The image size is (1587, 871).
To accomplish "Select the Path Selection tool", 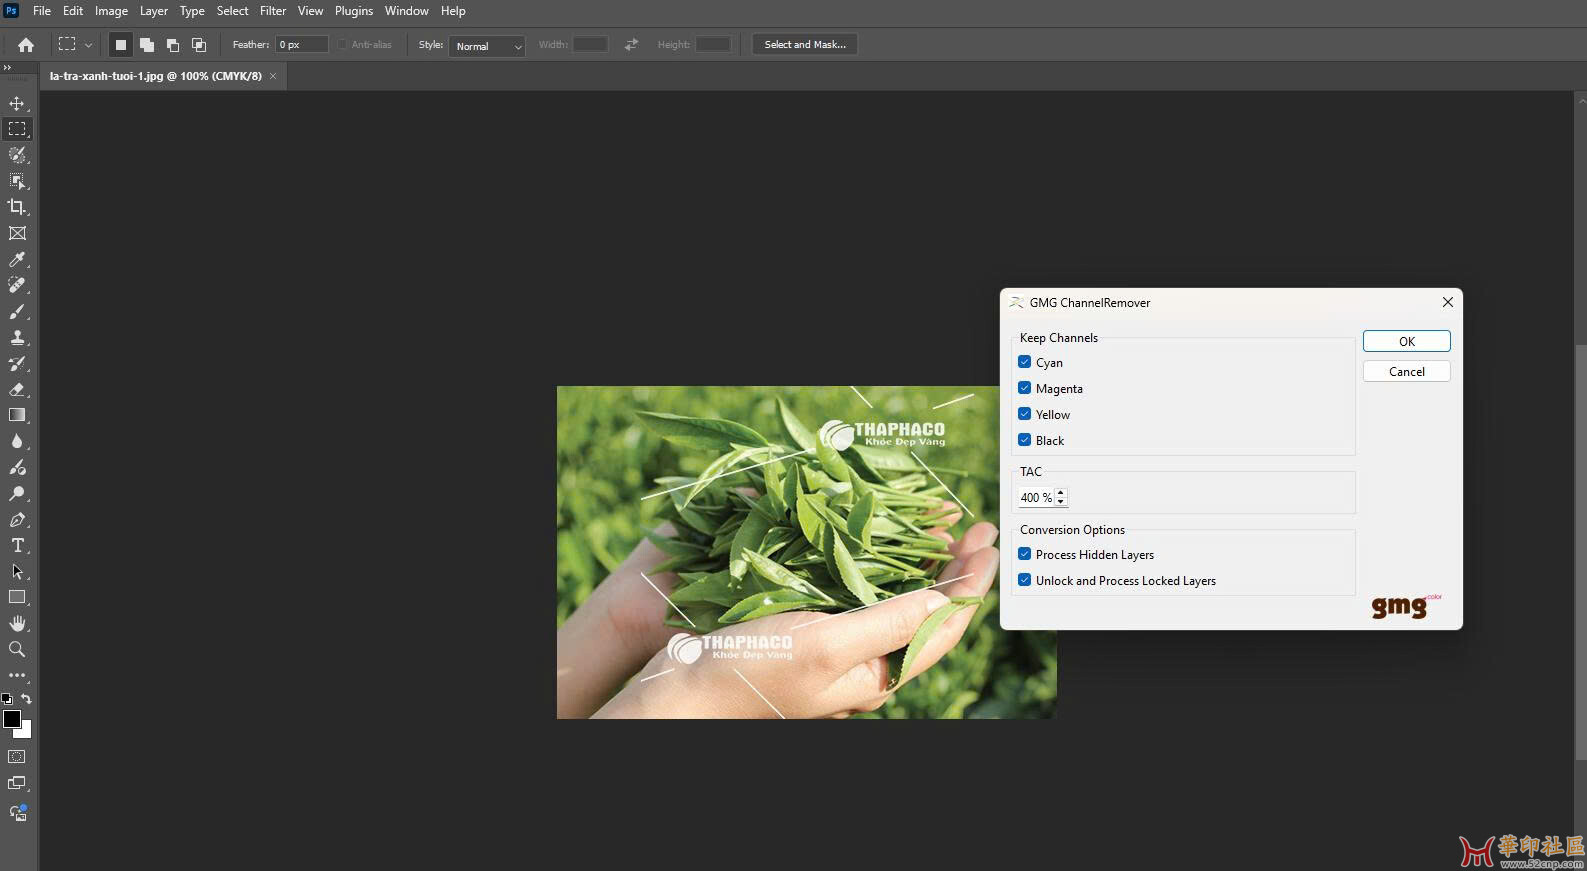I will tap(17, 571).
